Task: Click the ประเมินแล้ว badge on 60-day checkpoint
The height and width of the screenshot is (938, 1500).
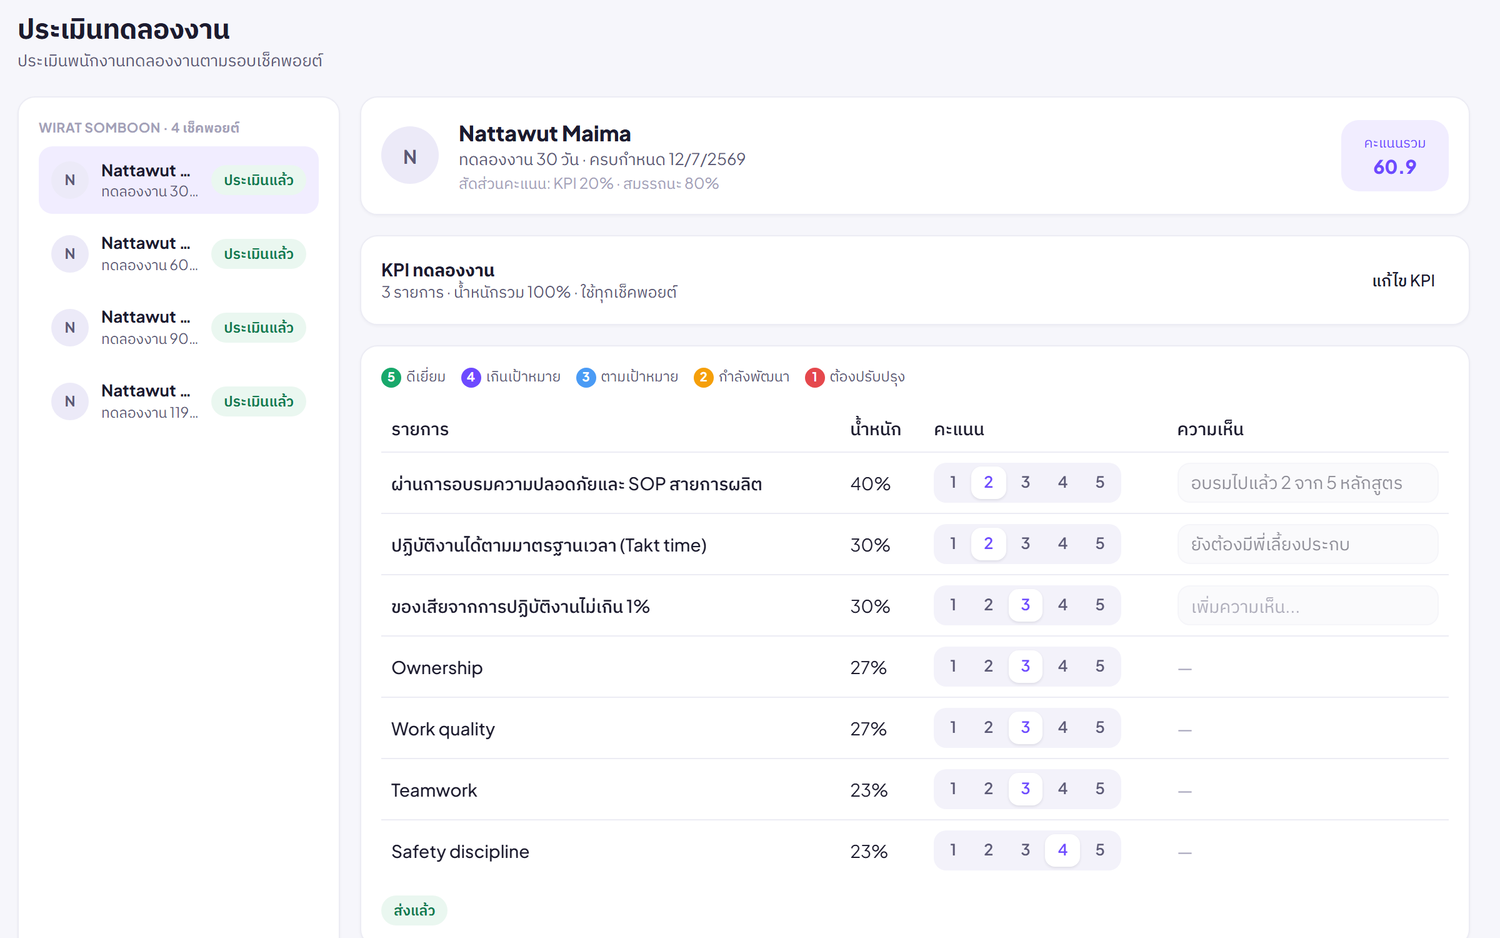Action: point(259,254)
